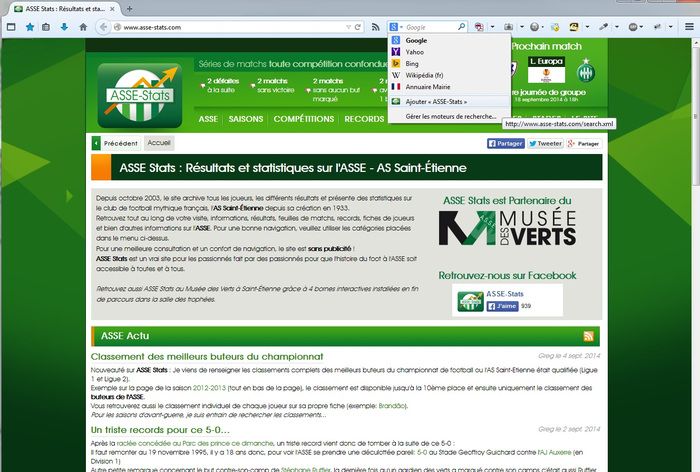Click the Tweeter button
This screenshot has width=700, height=472.
tap(545, 143)
